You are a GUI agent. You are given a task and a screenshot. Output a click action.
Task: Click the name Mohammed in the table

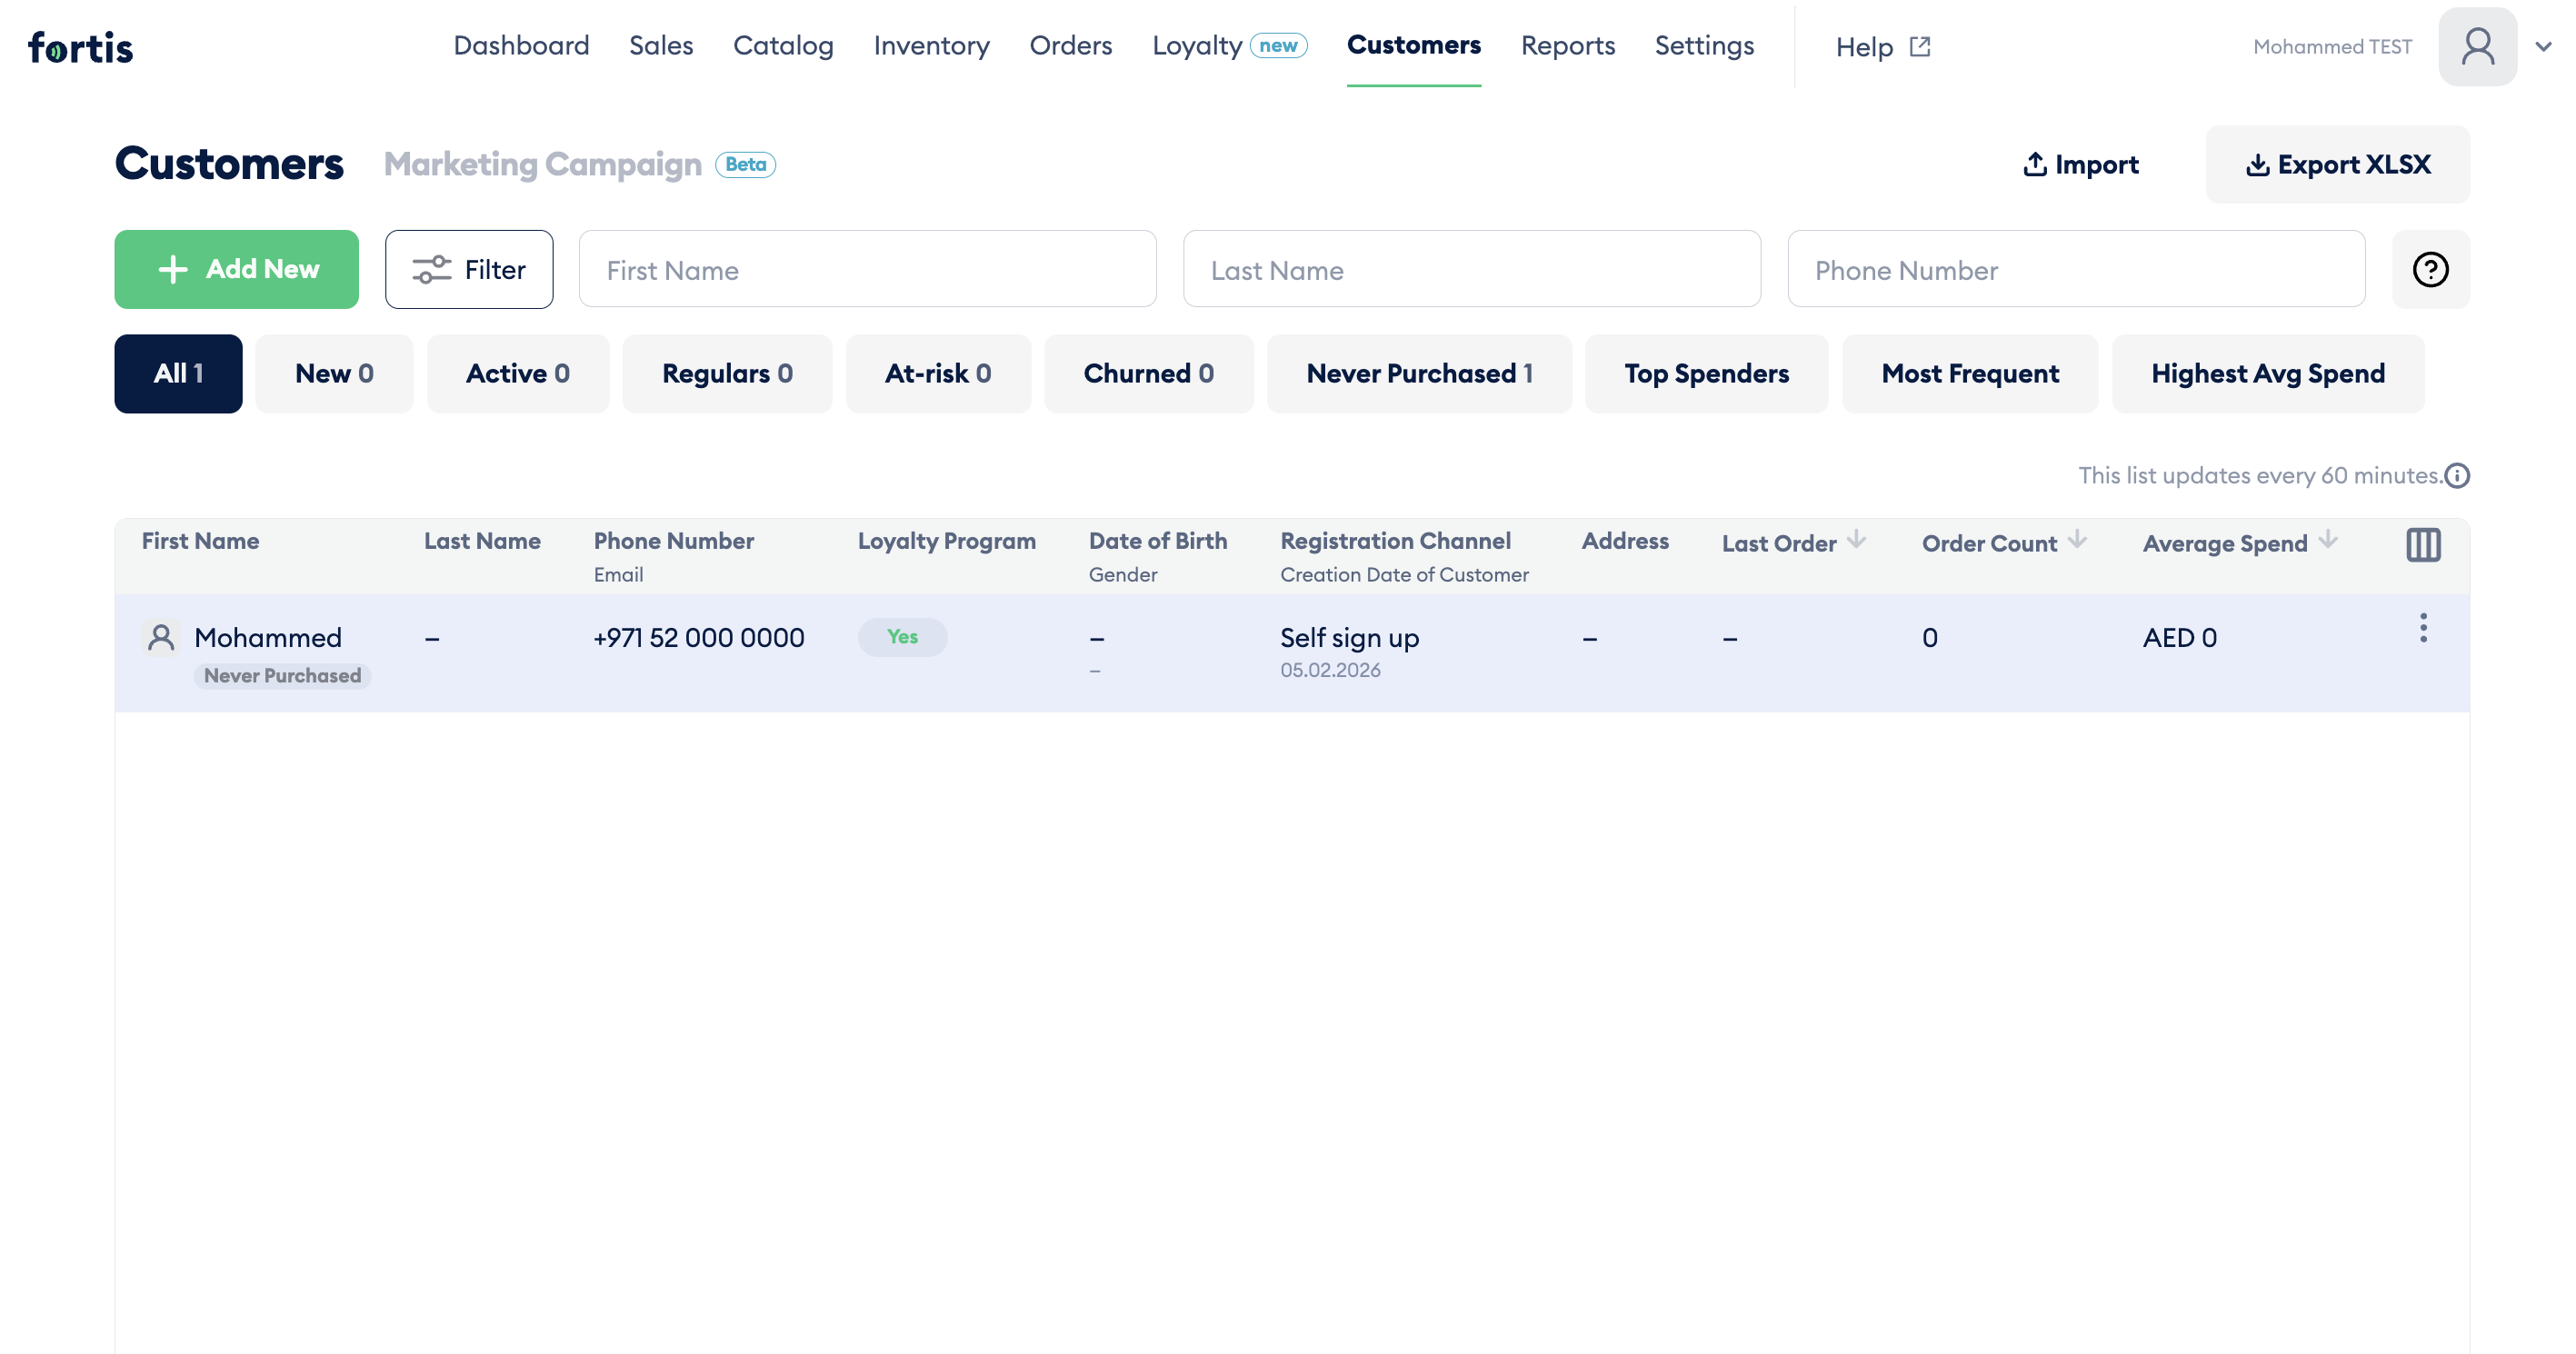[x=268, y=637]
